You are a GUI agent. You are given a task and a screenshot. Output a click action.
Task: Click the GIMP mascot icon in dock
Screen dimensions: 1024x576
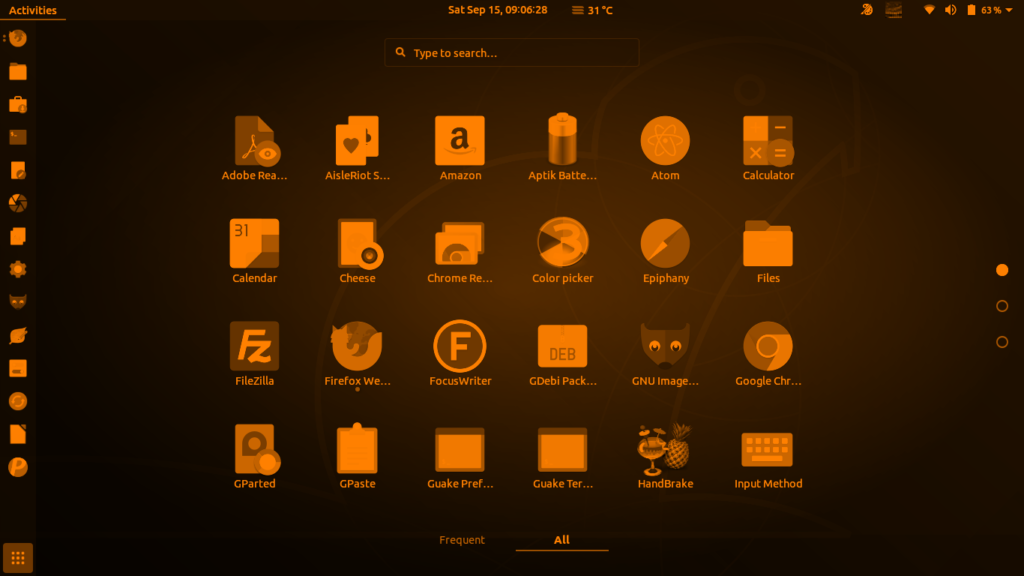[x=18, y=302]
